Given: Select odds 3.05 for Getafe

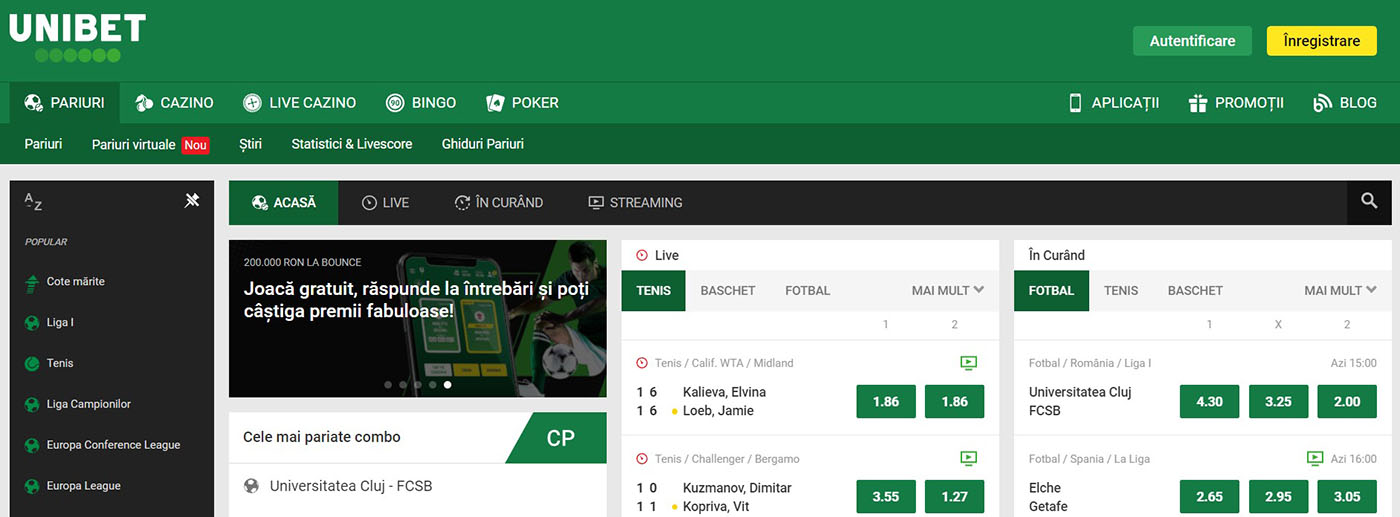Looking at the screenshot, I should pyautogui.click(x=1347, y=497).
